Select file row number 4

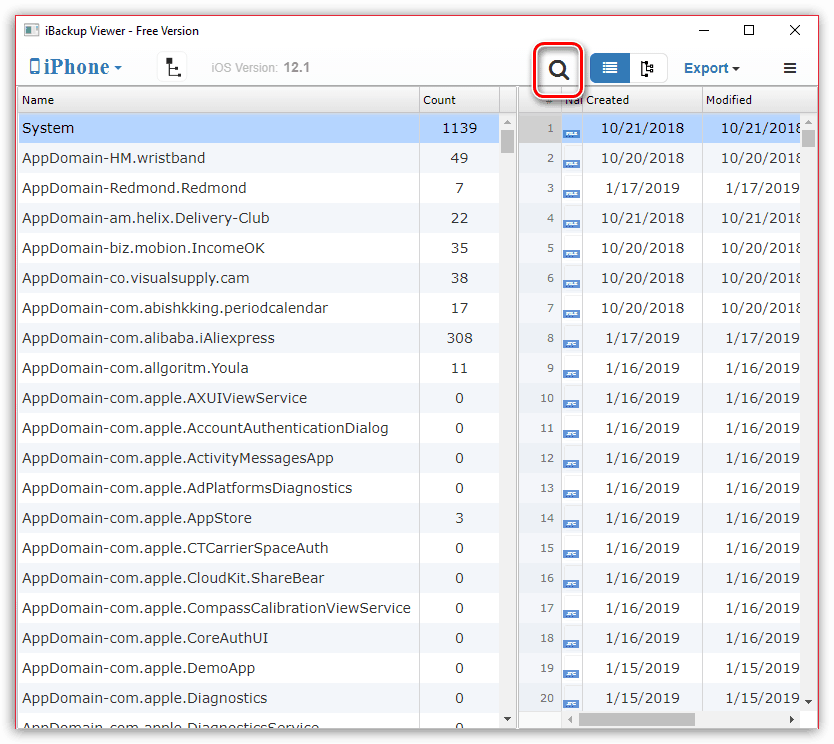click(660, 218)
